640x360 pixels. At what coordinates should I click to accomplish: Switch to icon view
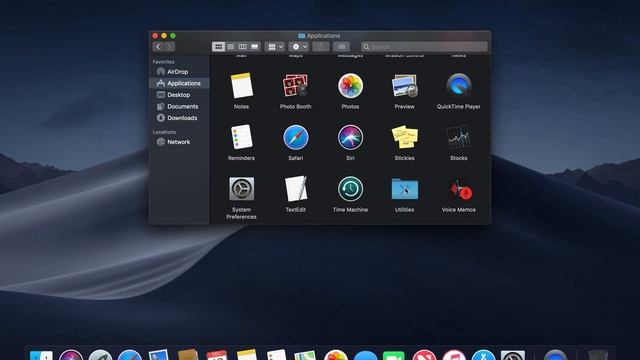pos(218,47)
